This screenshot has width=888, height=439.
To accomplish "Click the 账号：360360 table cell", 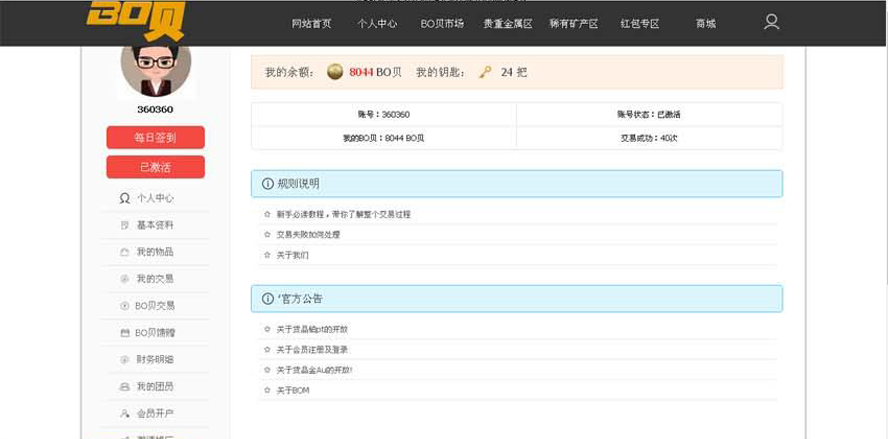I will click(x=383, y=114).
